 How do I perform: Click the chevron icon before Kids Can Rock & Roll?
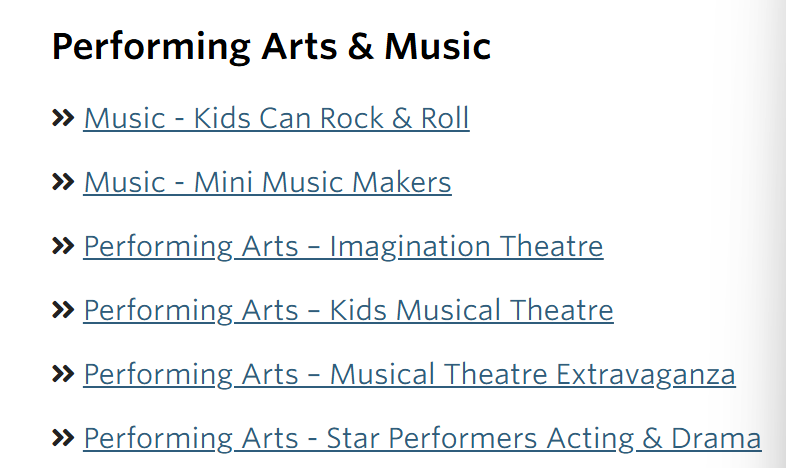click(x=63, y=119)
